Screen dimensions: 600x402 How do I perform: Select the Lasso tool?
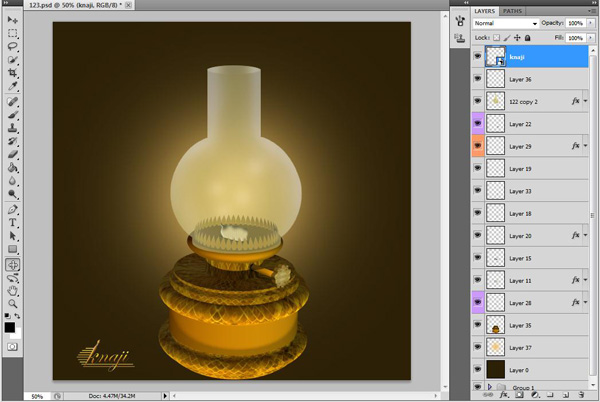(x=13, y=46)
